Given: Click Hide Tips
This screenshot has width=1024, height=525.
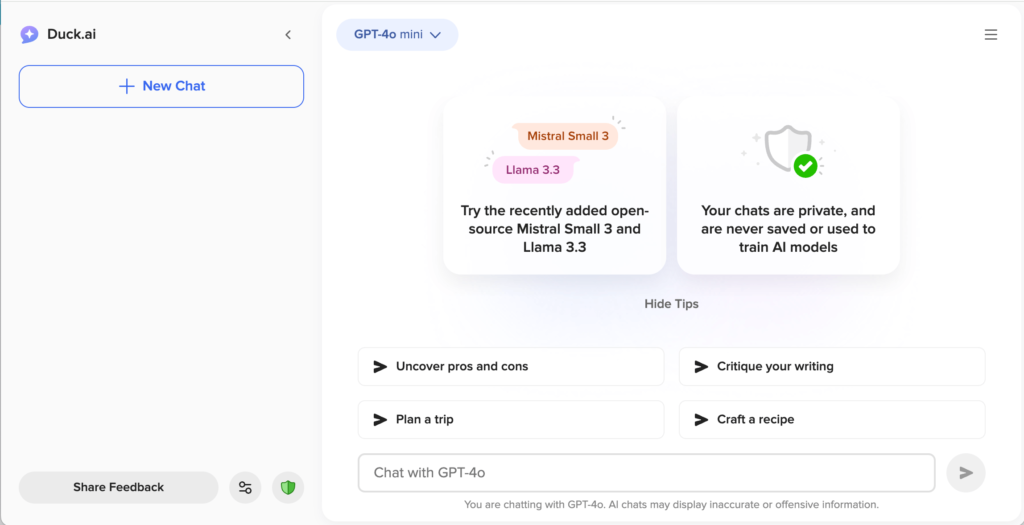Looking at the screenshot, I should pyautogui.click(x=671, y=304).
